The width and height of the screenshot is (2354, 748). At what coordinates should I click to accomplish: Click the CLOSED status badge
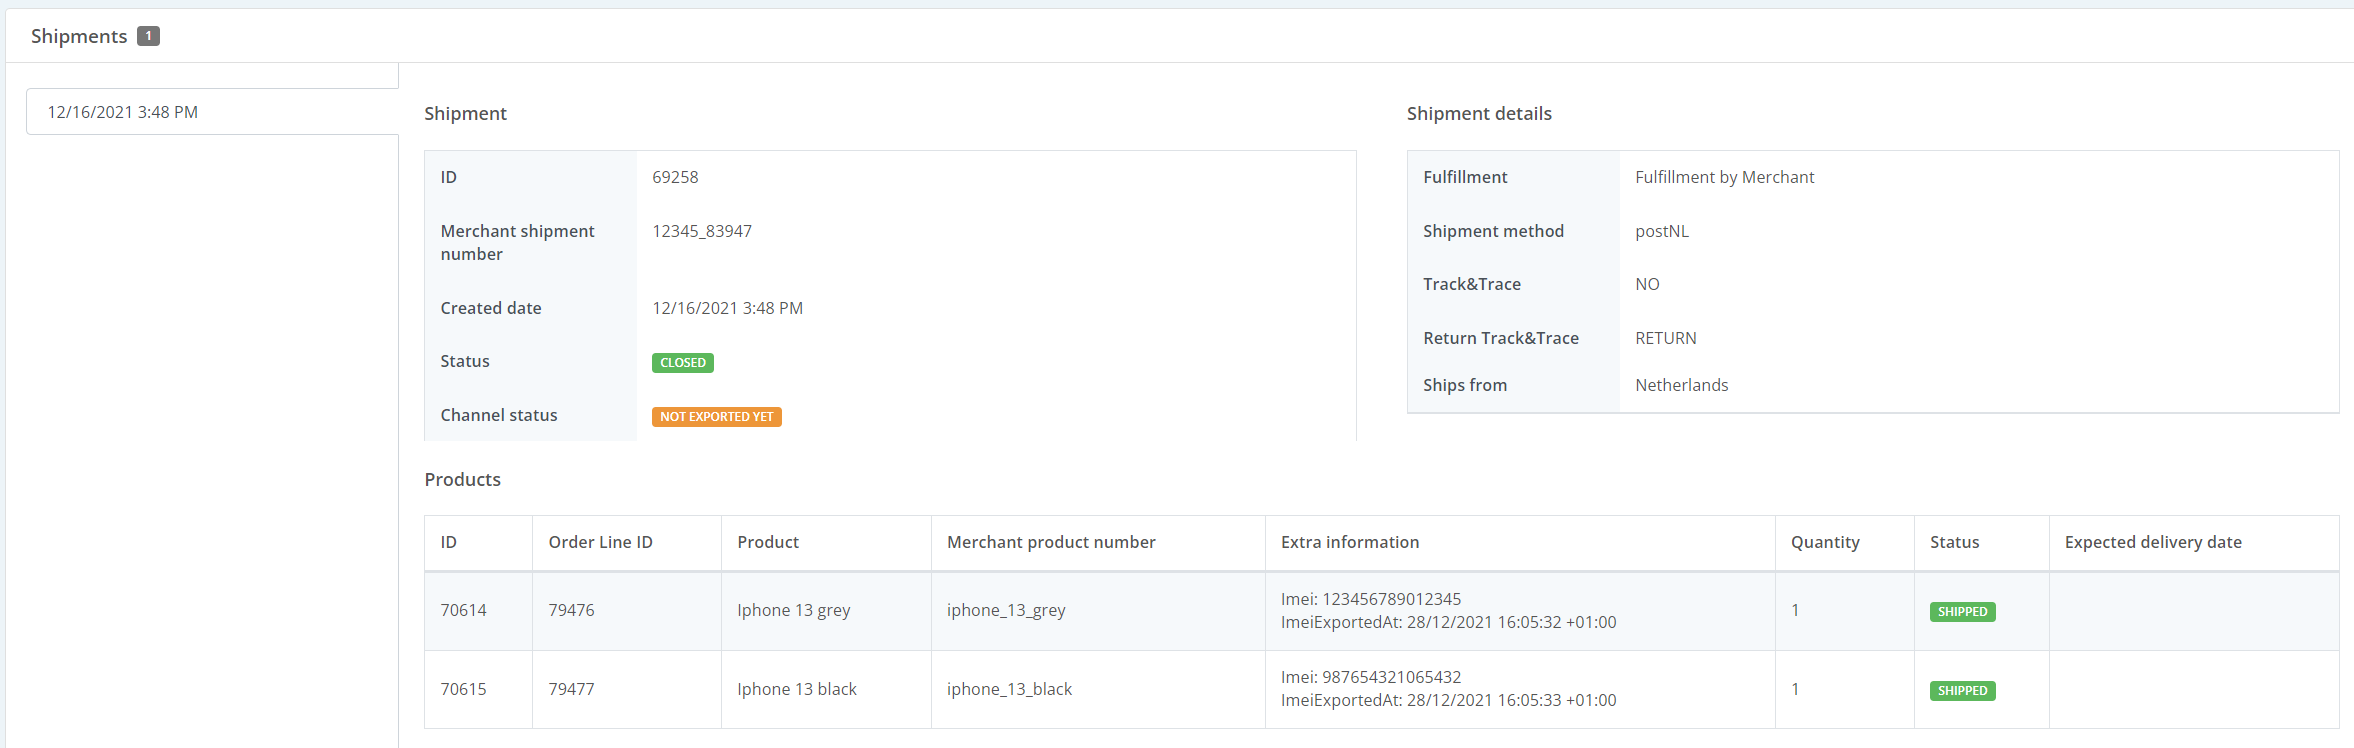pos(682,363)
